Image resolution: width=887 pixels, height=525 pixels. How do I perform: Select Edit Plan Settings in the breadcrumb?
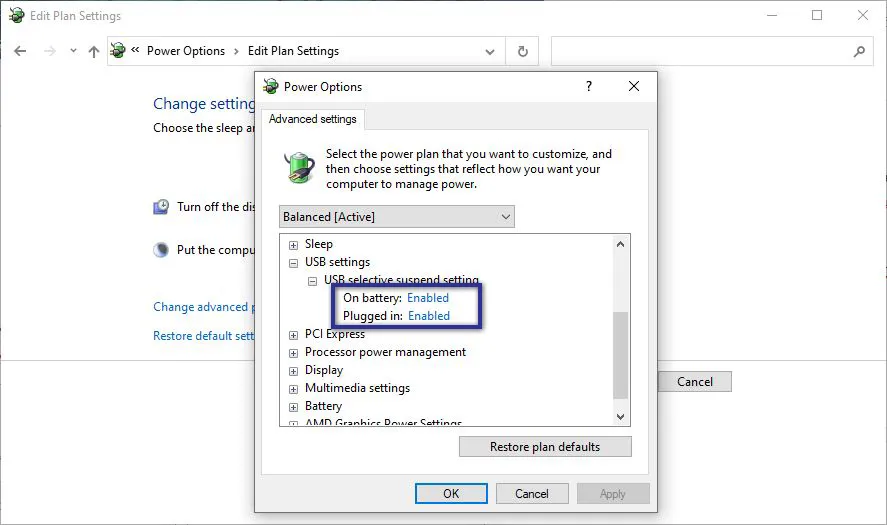(293, 51)
